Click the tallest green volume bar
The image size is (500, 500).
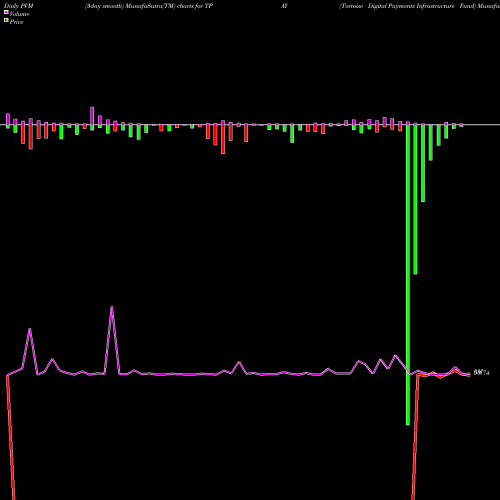408,275
